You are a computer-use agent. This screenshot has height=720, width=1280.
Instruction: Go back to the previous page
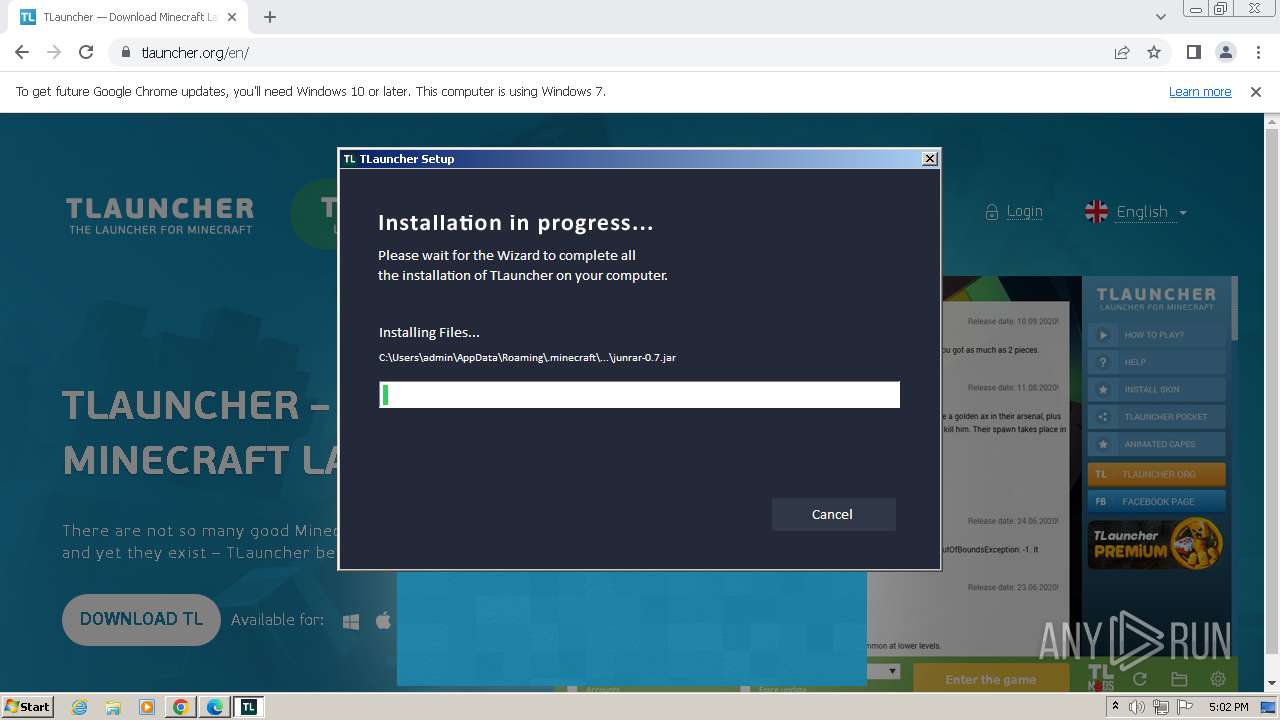click(22, 52)
